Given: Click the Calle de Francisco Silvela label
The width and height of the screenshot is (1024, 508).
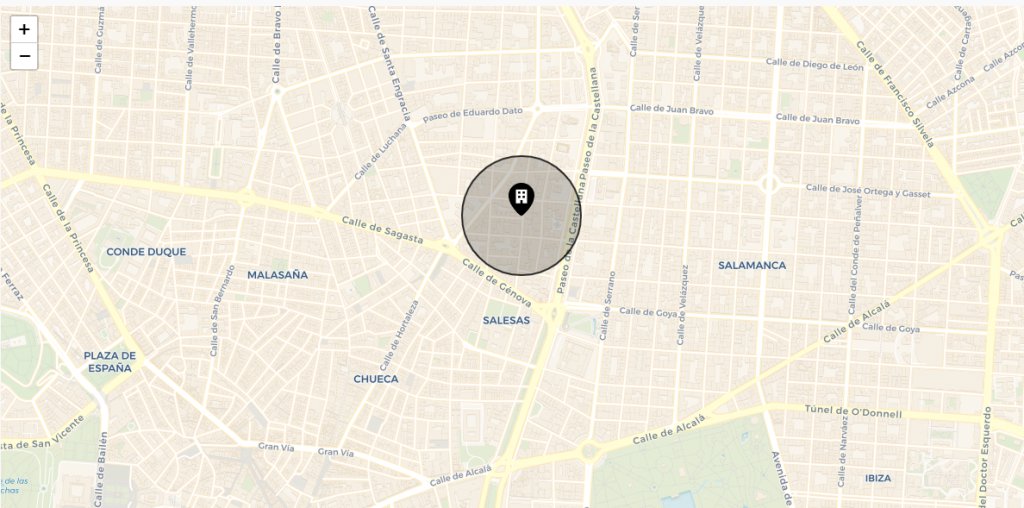Looking at the screenshot, I should 895,94.
